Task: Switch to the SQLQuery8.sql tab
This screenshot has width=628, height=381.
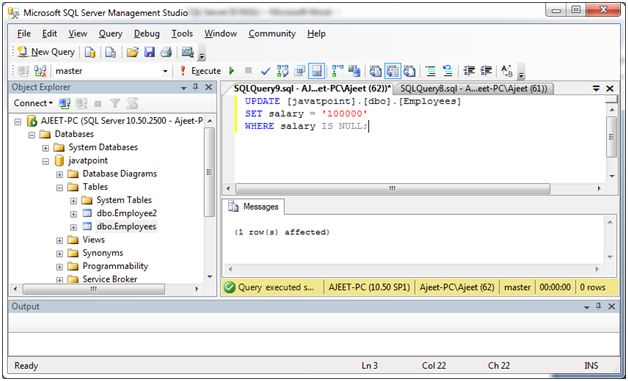Action: (x=473, y=88)
